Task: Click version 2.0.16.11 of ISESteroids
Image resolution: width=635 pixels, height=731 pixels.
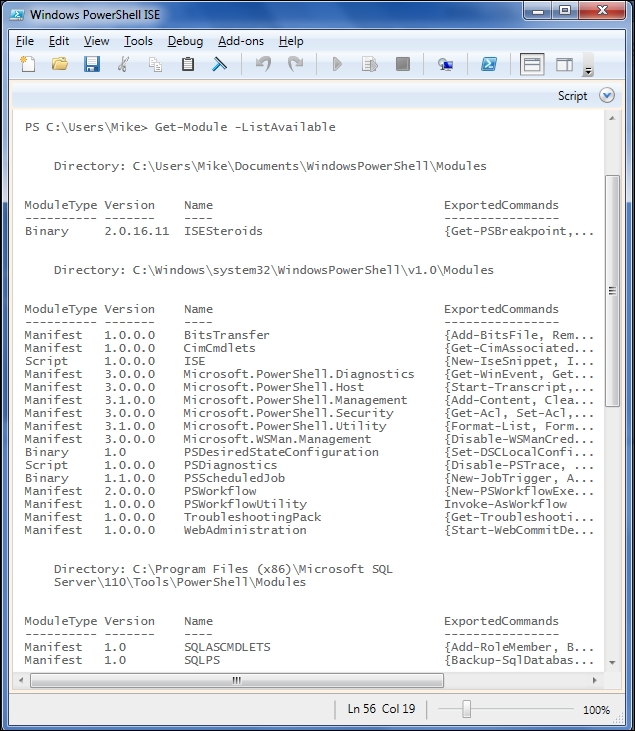Action: (137, 231)
